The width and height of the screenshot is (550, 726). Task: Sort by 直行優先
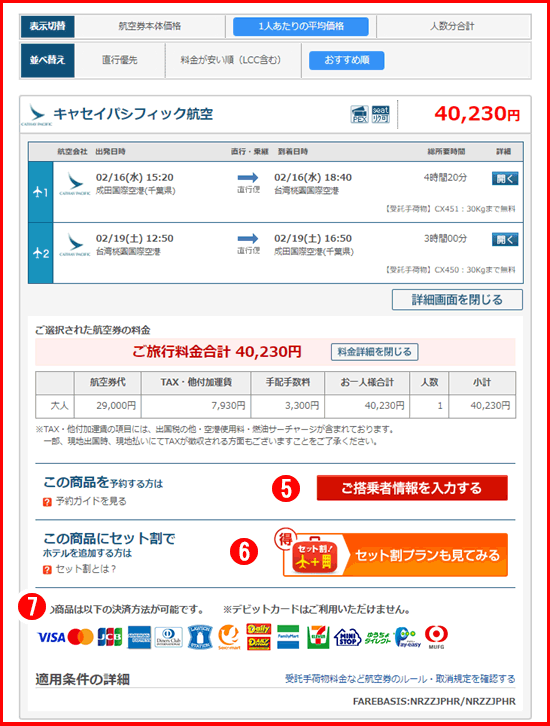(119, 60)
